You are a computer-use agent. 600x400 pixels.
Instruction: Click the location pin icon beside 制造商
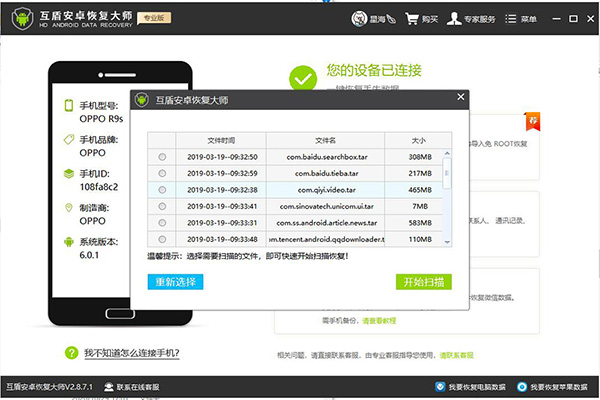[x=69, y=207]
